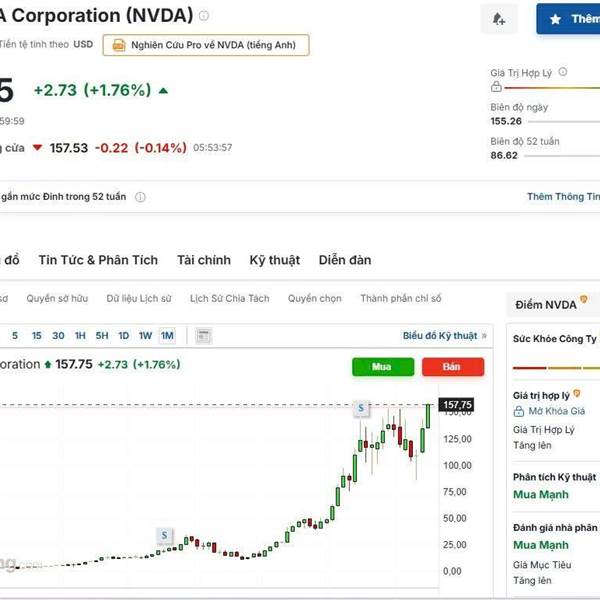Screen dimensions: 600x600
Task: Set chart interval to 5 minutes
Action: point(15,336)
